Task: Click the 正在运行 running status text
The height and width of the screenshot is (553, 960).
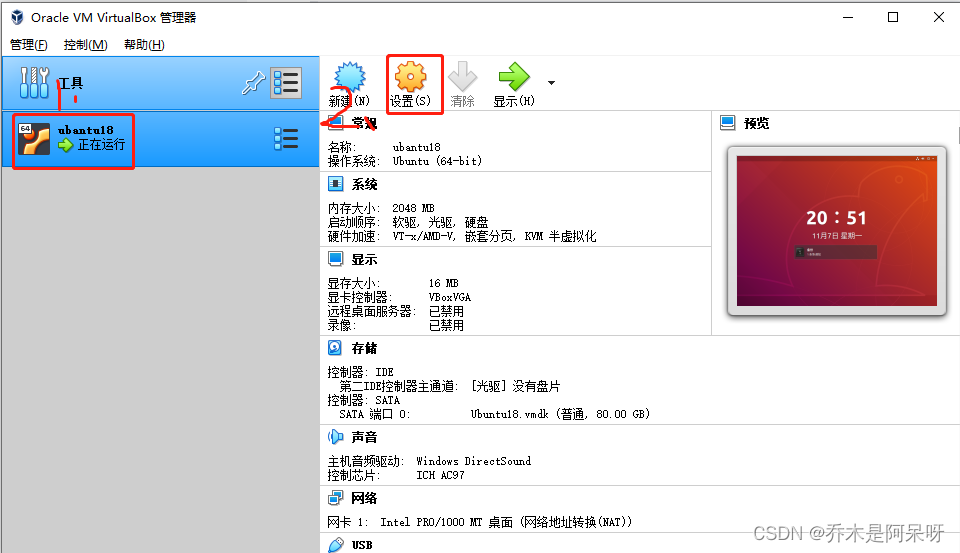Action: pyautogui.click(x=101, y=145)
